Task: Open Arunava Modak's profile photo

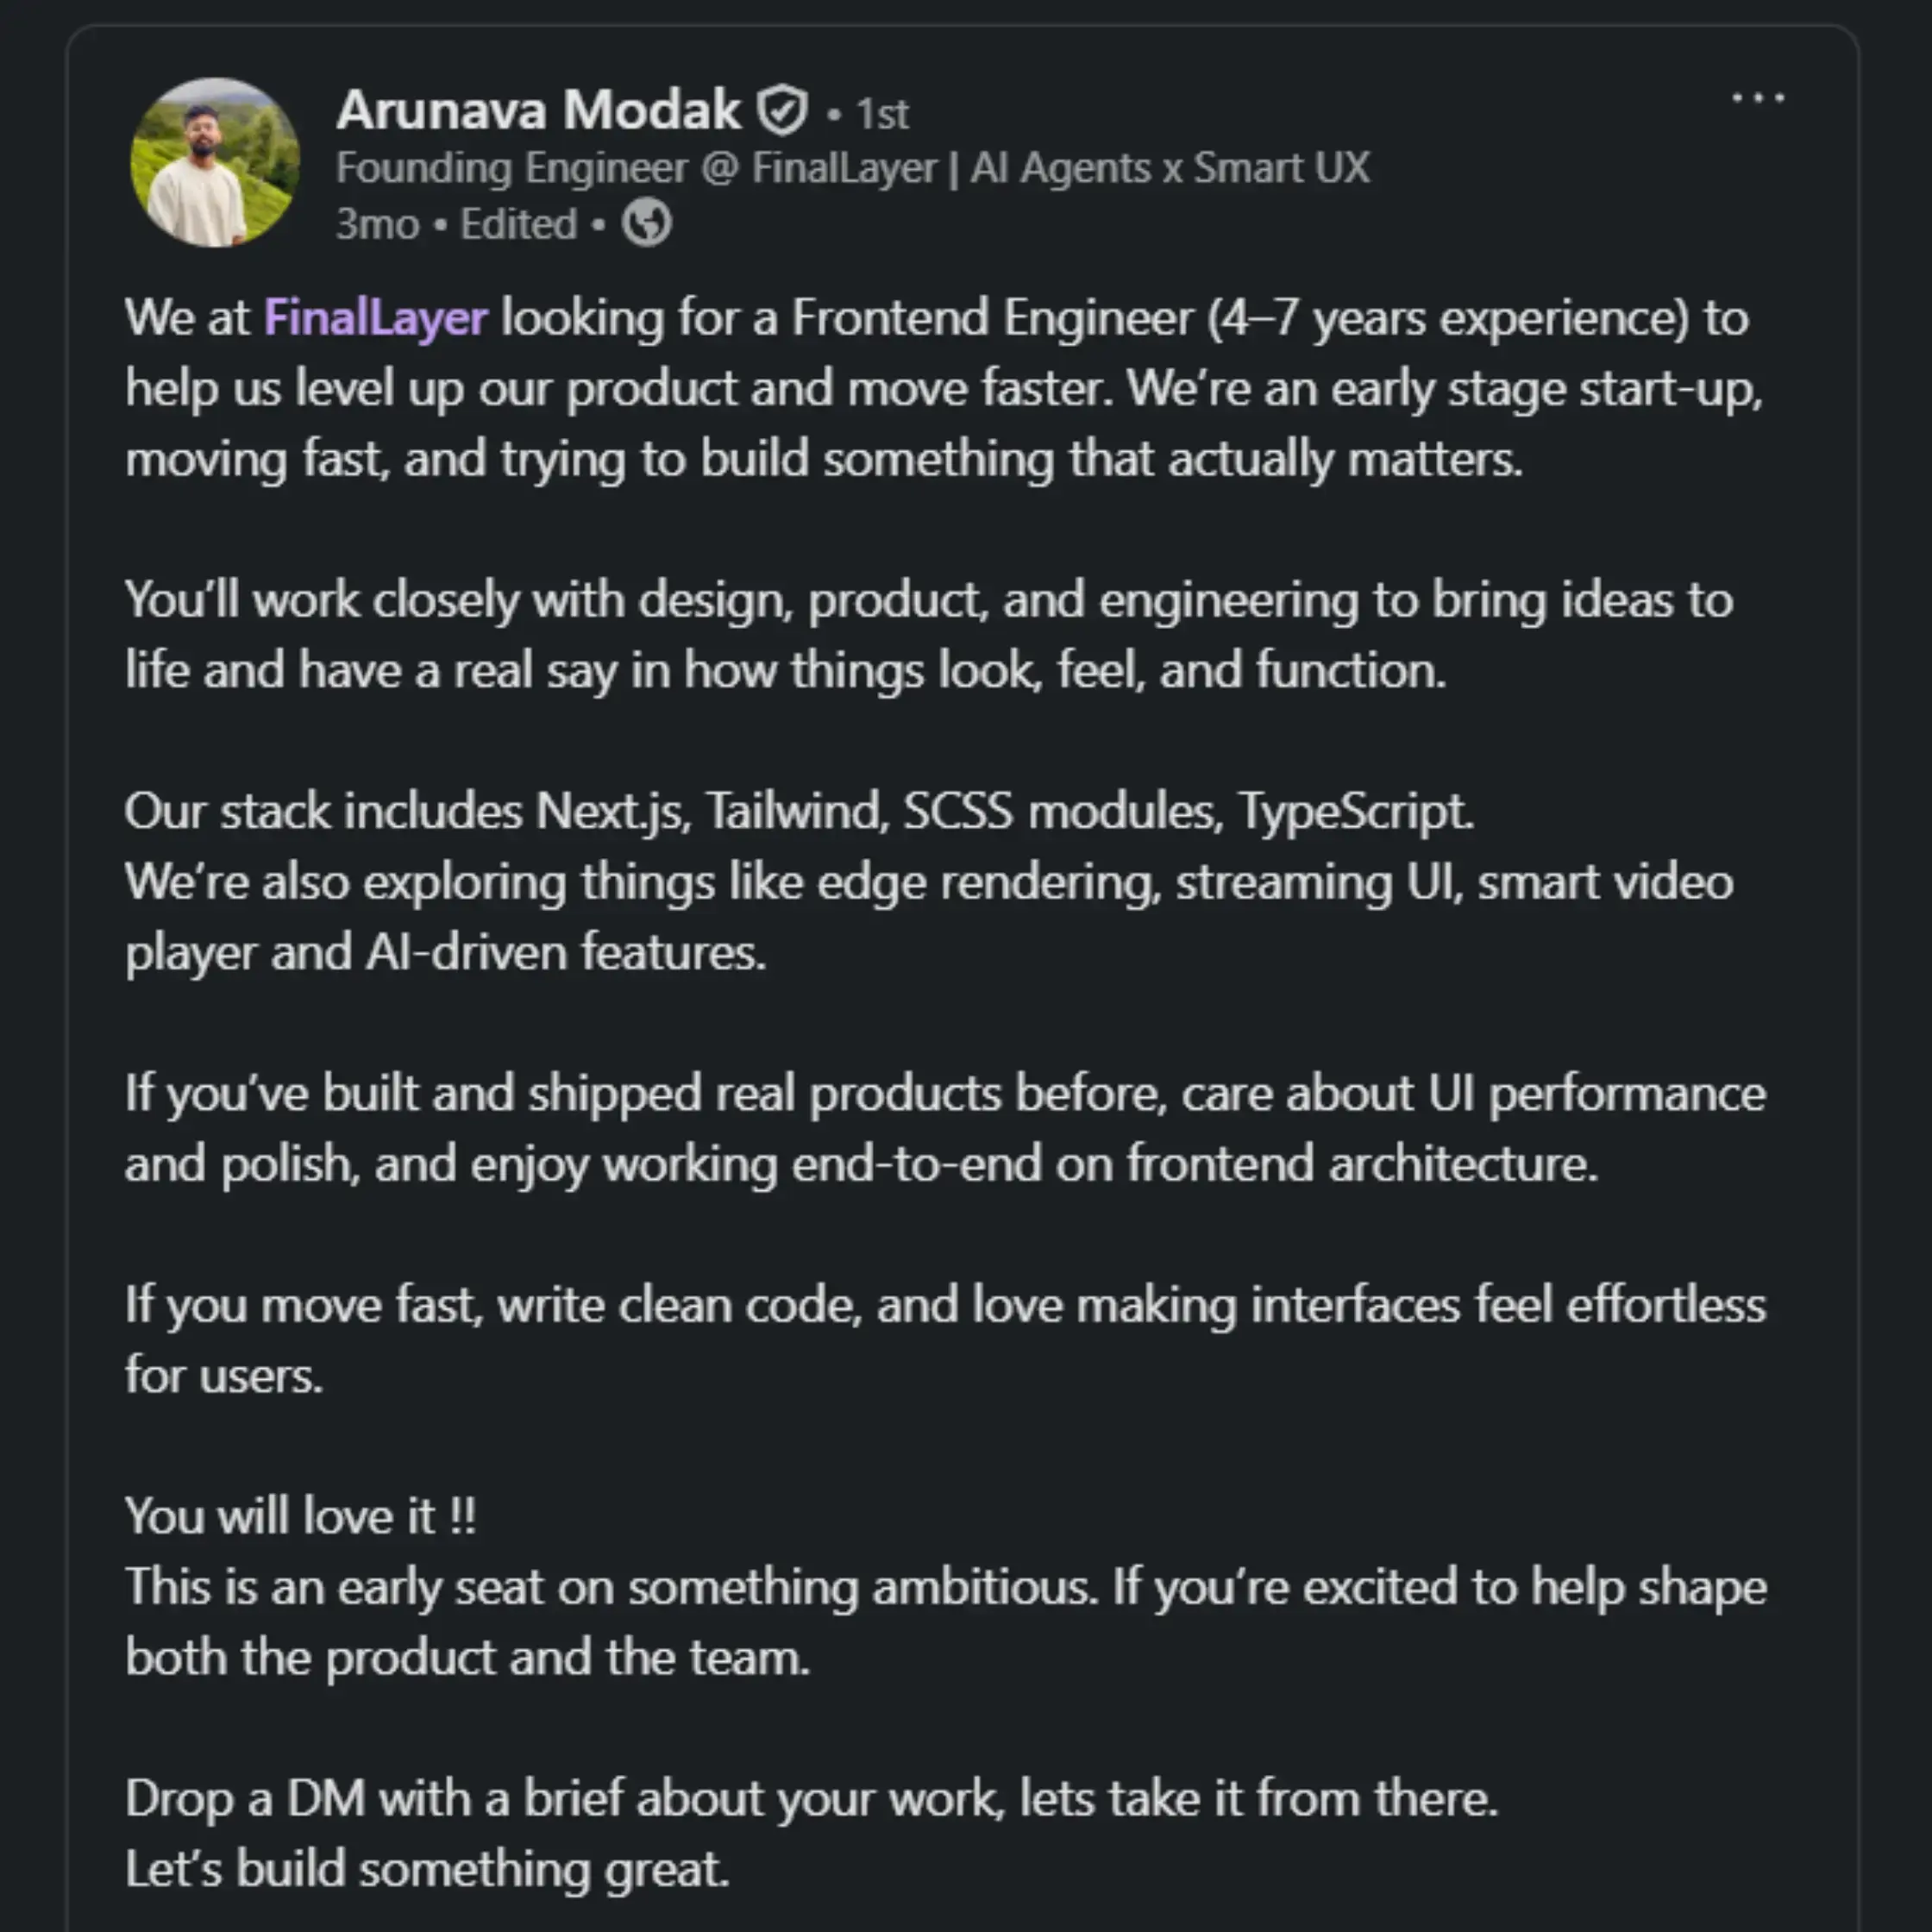Action: click(x=215, y=163)
